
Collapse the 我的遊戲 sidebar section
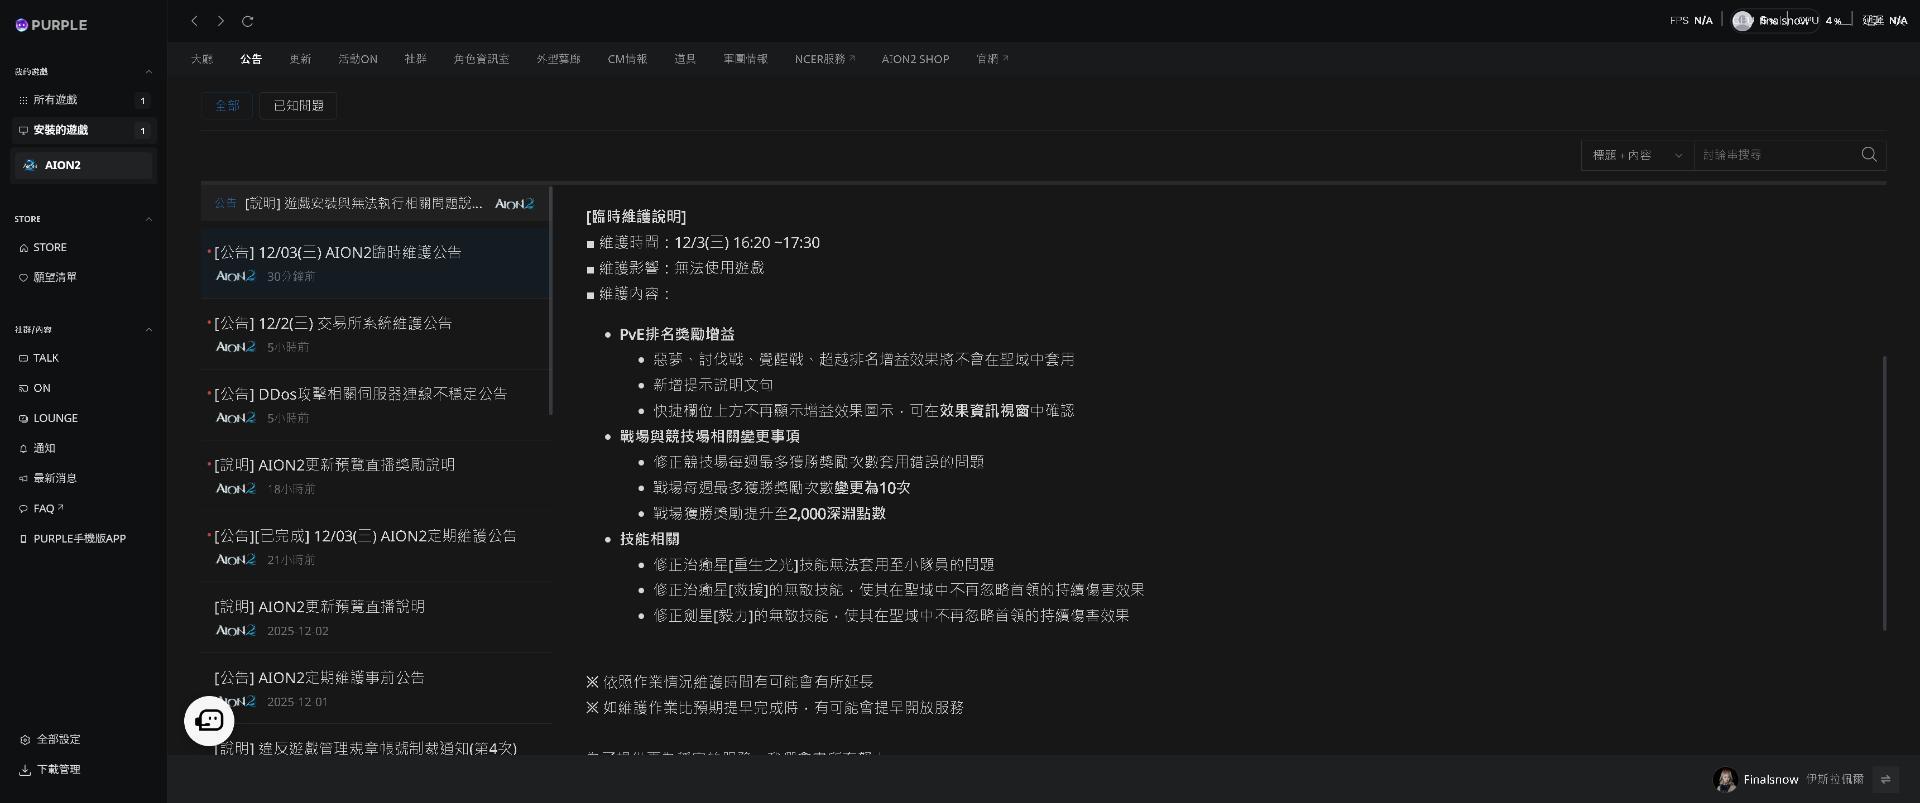pos(149,71)
